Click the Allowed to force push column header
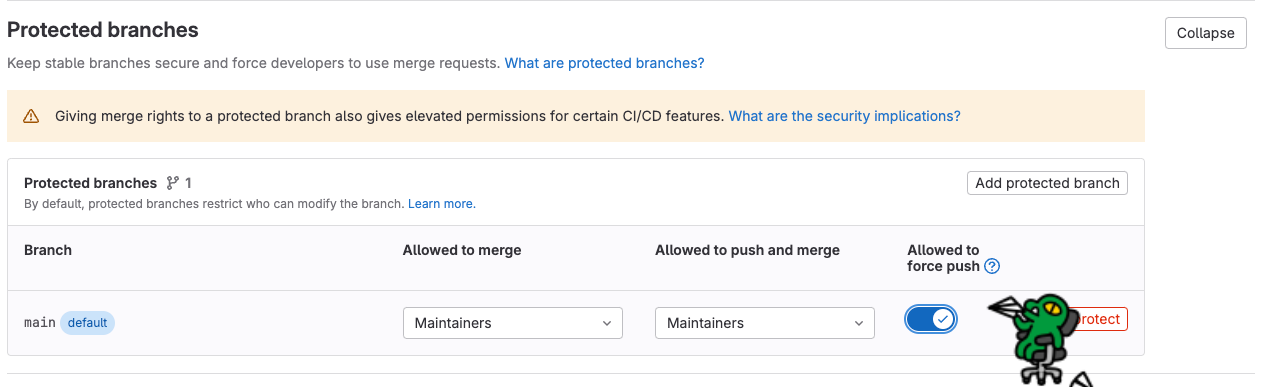The height and width of the screenshot is (387, 1269). point(943,258)
